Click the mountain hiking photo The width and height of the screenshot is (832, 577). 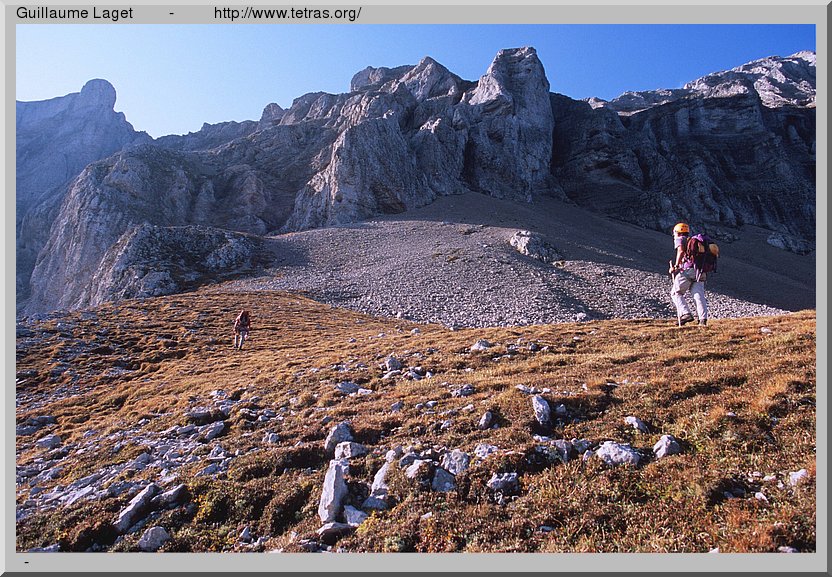coord(415,288)
